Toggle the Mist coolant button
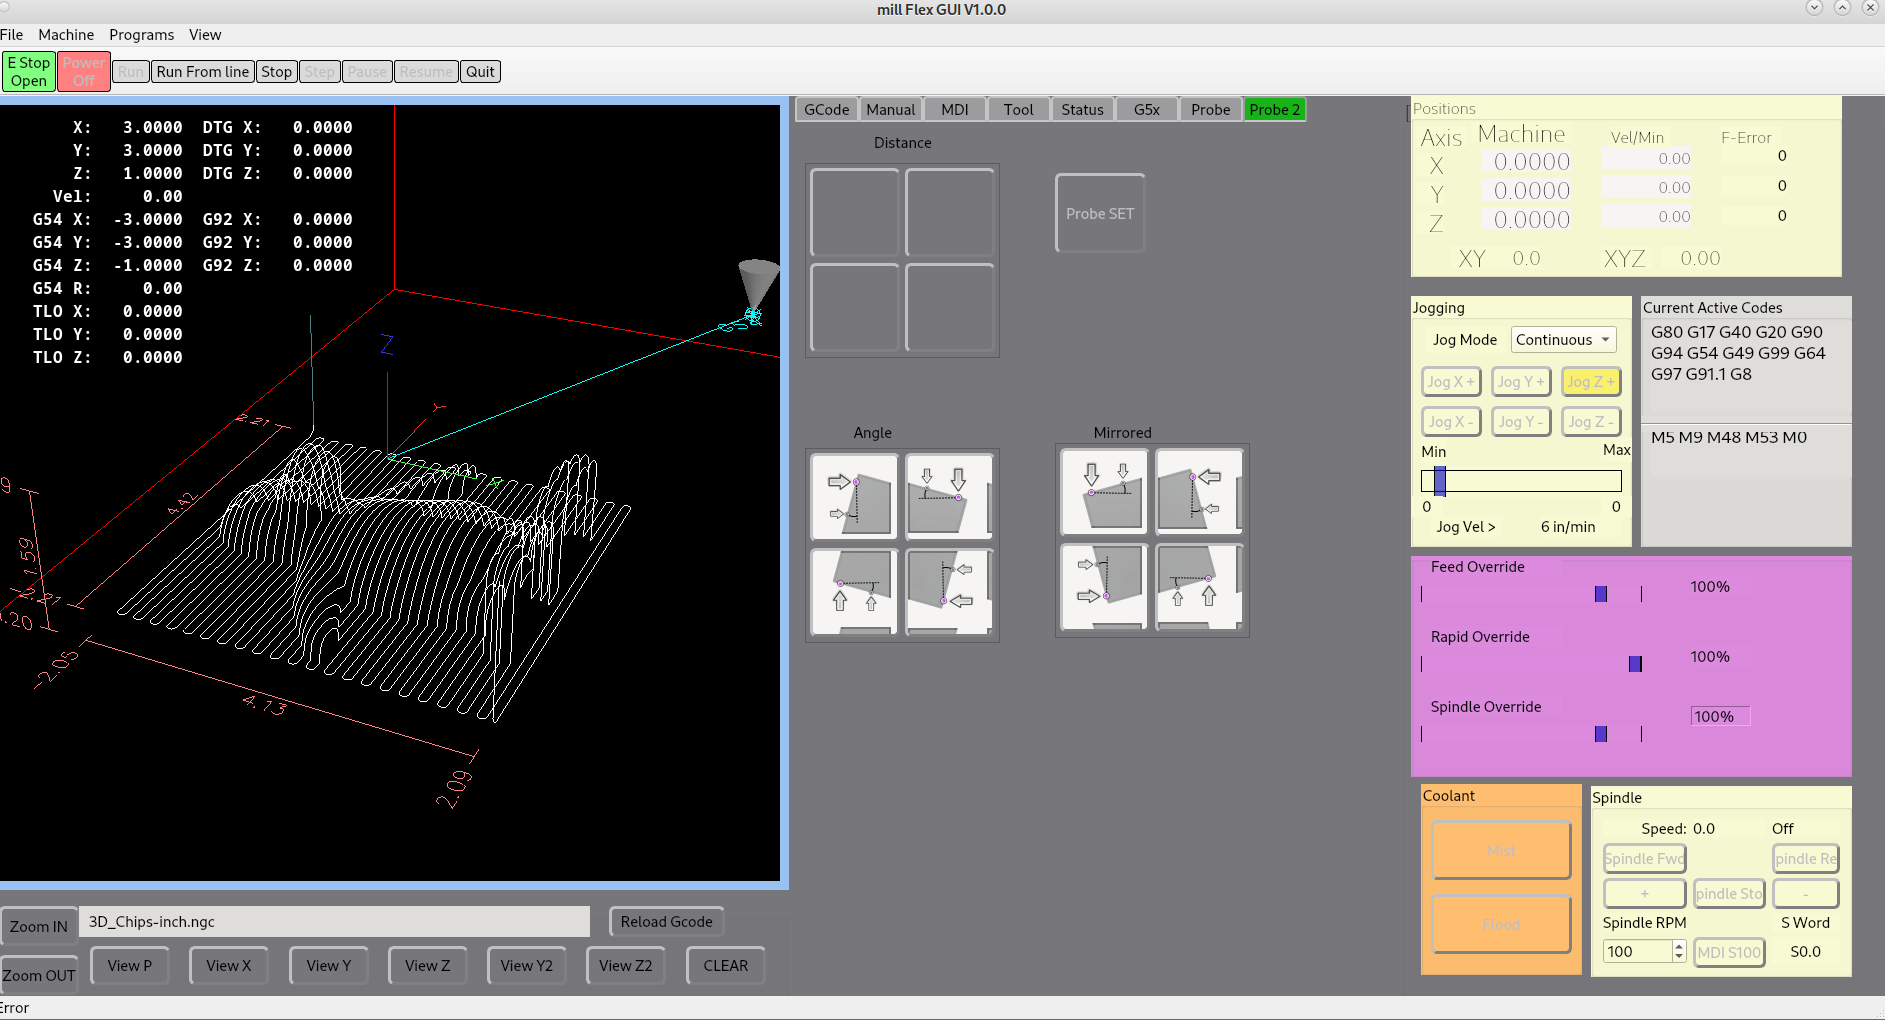Viewport: 1885px width, 1020px height. coord(1501,850)
